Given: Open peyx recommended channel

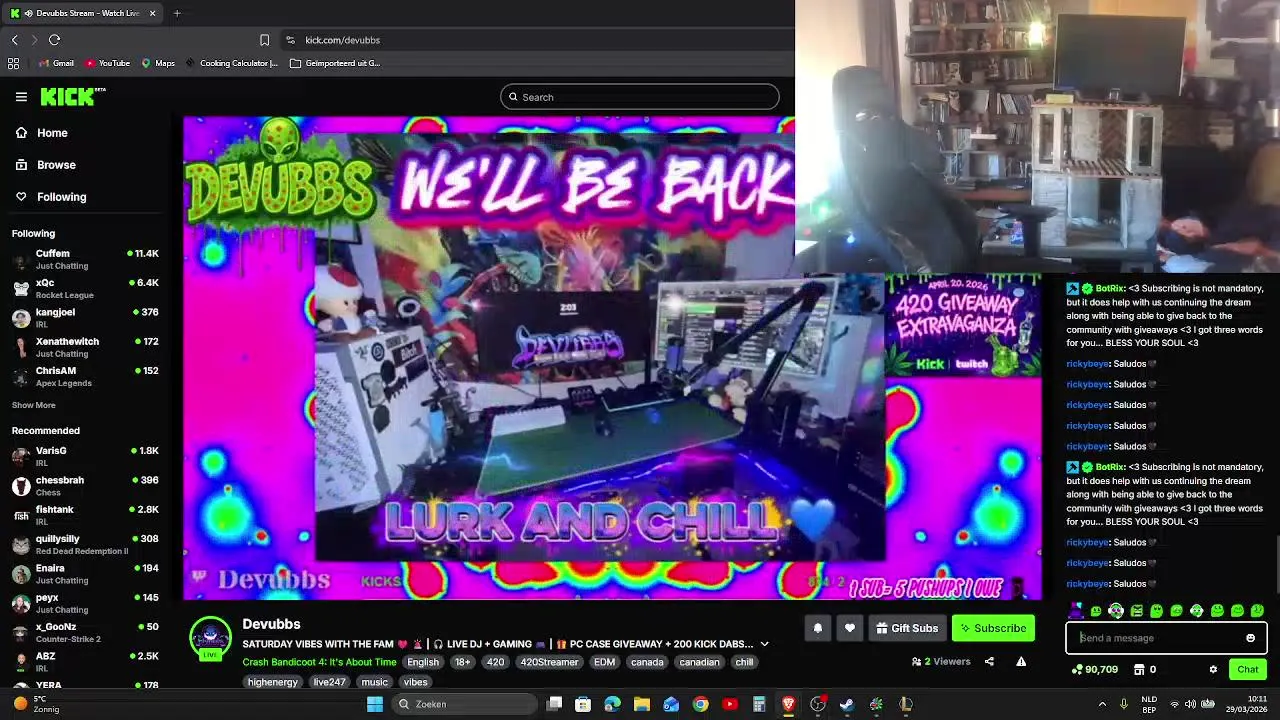Looking at the screenshot, I should tap(85, 603).
